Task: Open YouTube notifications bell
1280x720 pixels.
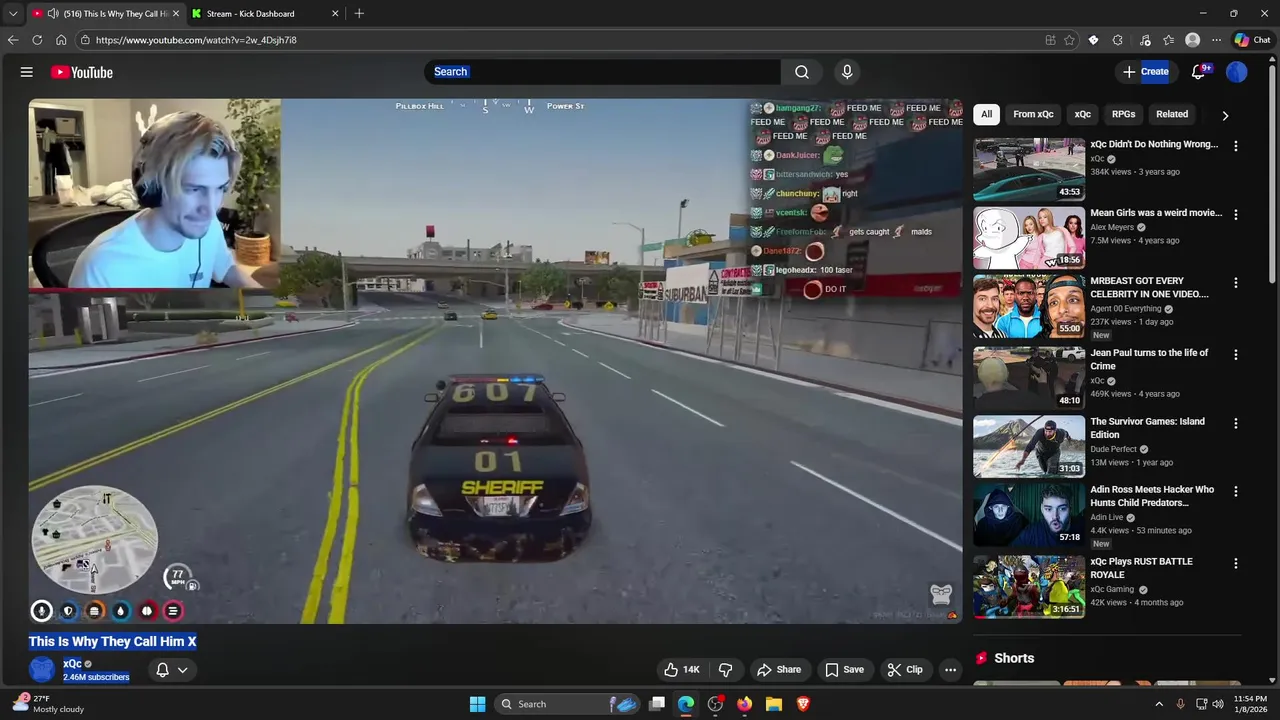Action: pyautogui.click(x=1199, y=72)
